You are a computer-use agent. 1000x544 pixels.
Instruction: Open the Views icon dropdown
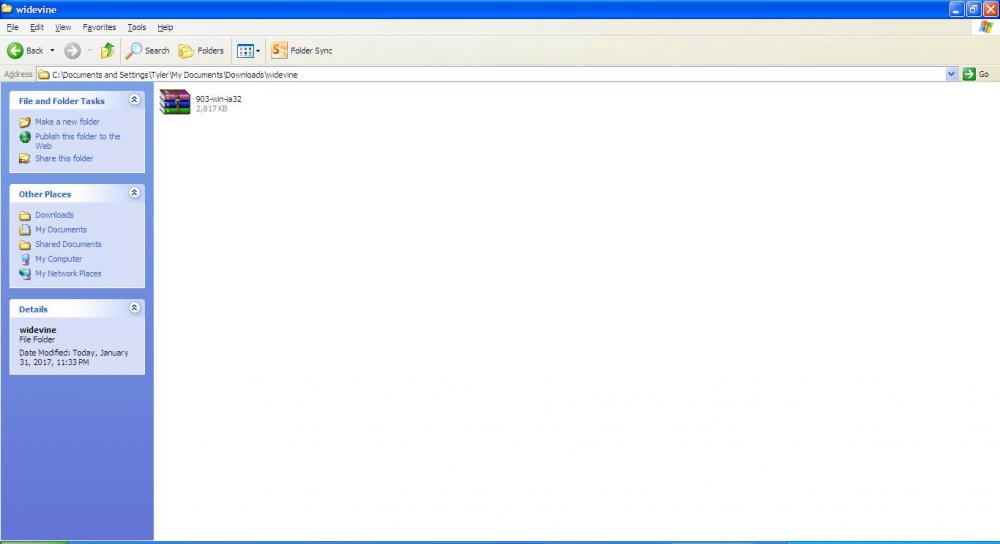pyautogui.click(x=248, y=50)
